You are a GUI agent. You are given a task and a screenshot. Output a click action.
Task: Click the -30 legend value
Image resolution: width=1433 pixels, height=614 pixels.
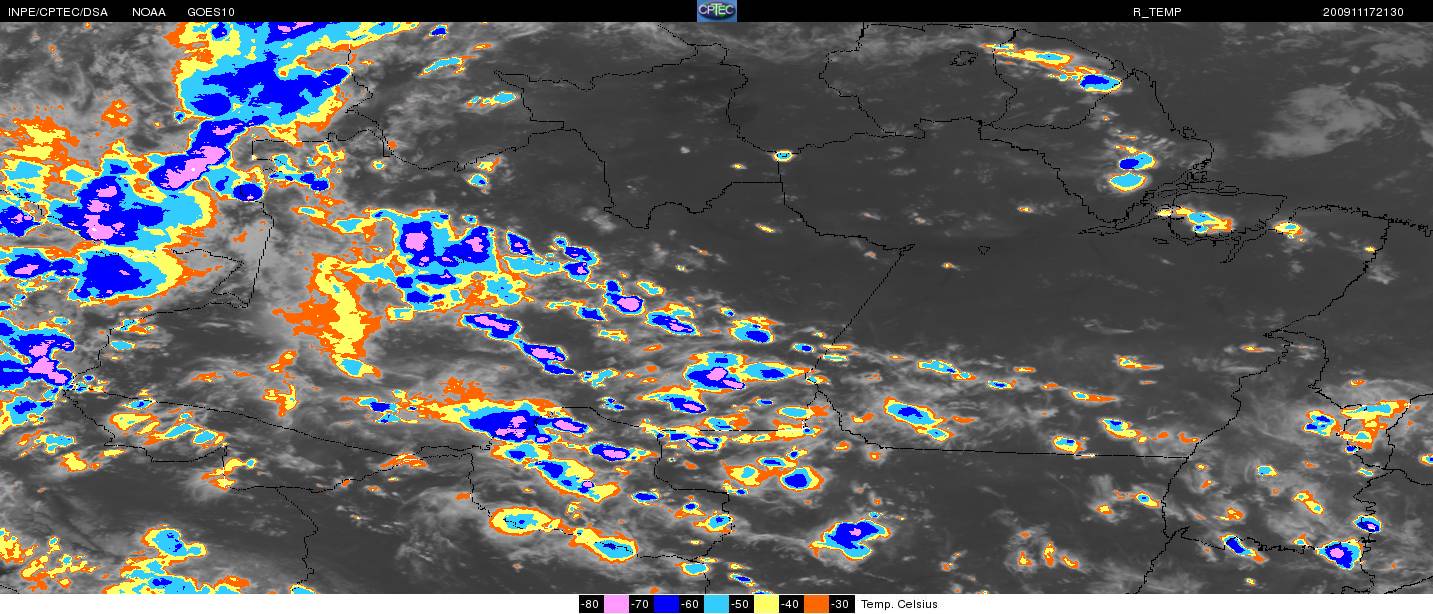point(840,604)
